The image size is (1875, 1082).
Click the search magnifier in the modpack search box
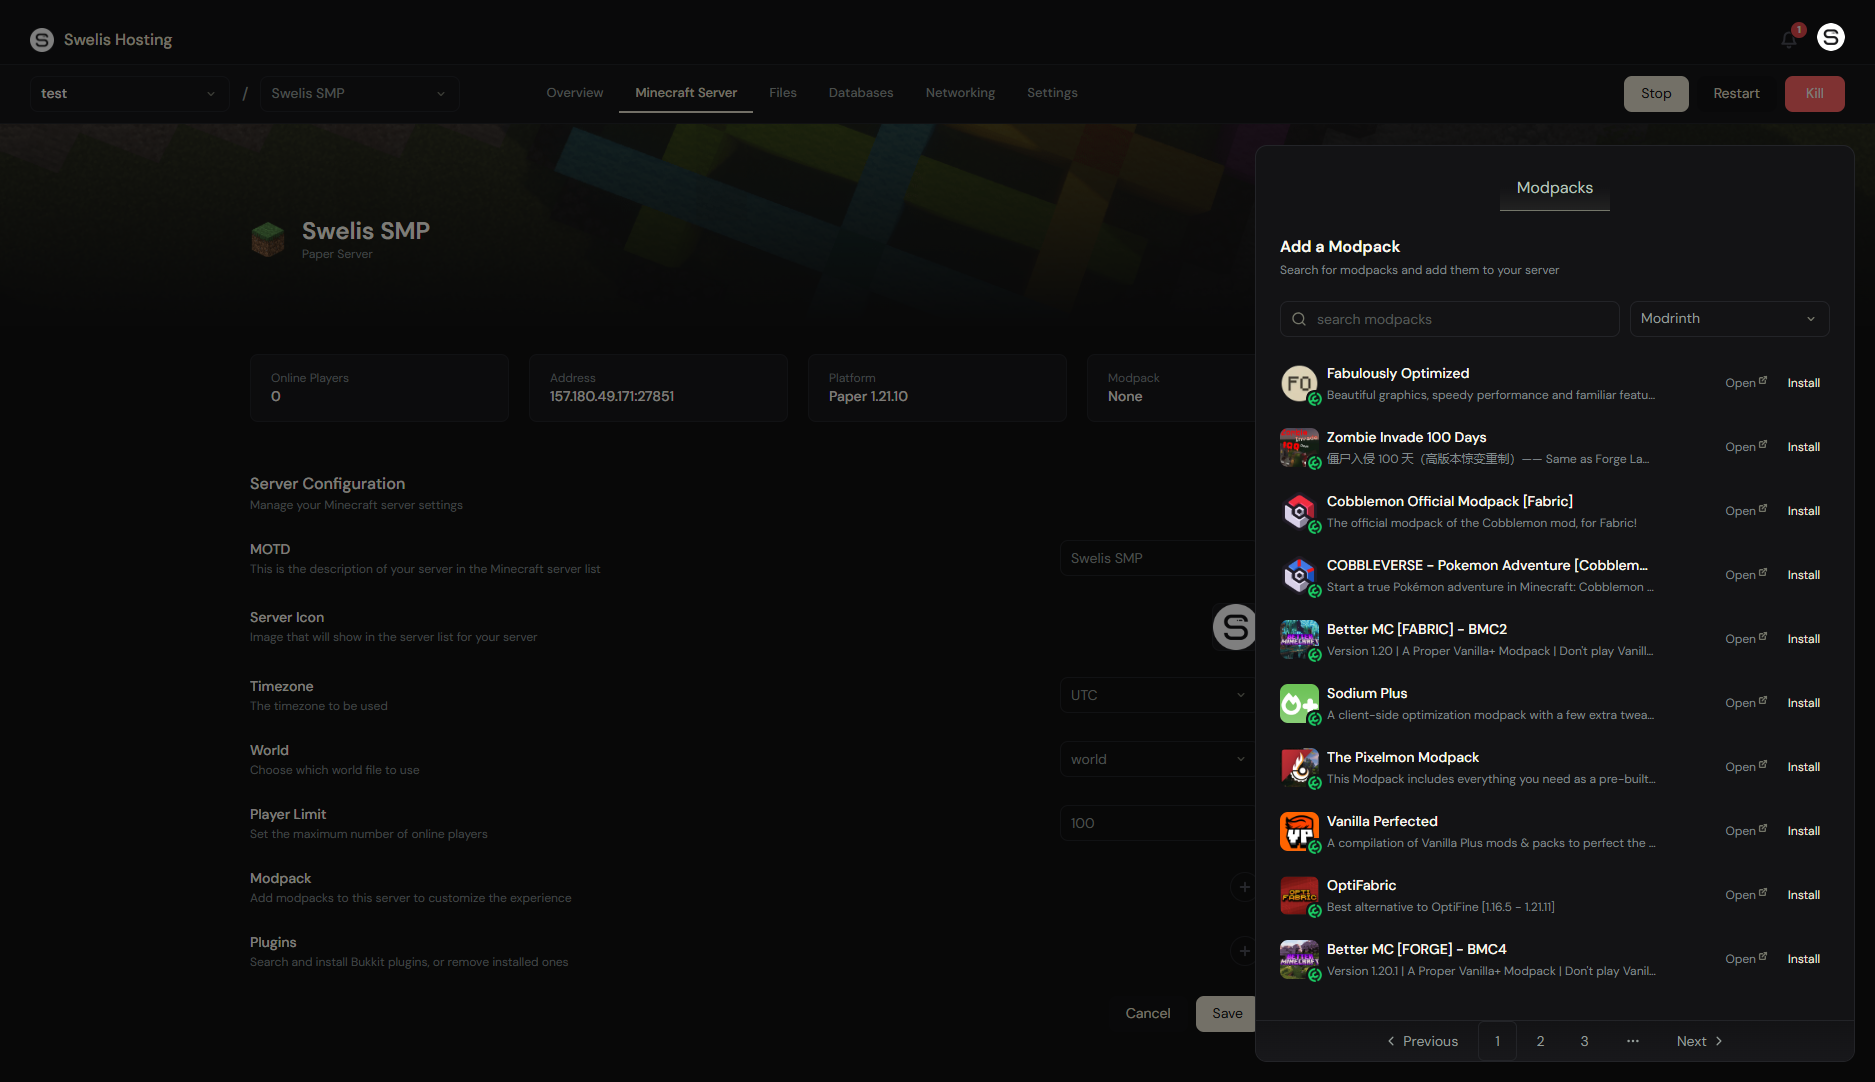1298,318
